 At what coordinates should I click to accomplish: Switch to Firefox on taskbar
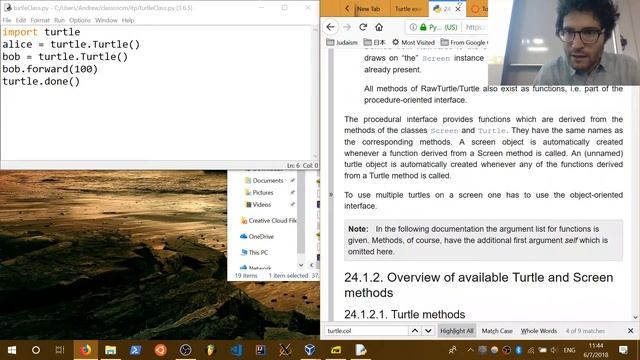pyautogui.click(x=85, y=350)
